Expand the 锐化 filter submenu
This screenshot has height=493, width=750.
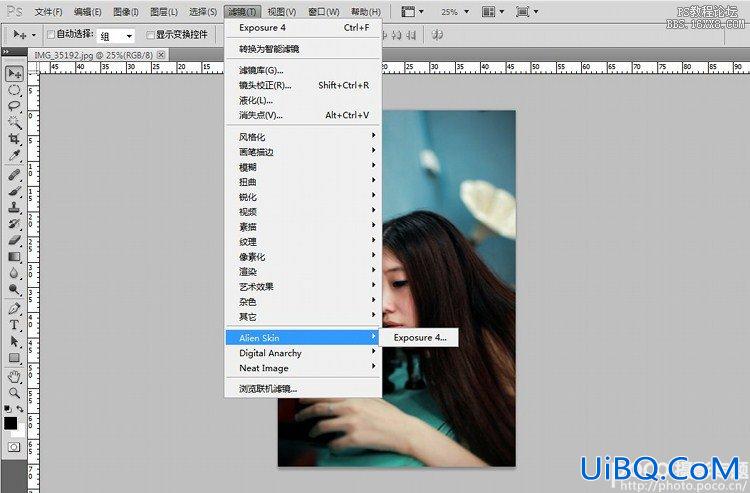[303, 197]
